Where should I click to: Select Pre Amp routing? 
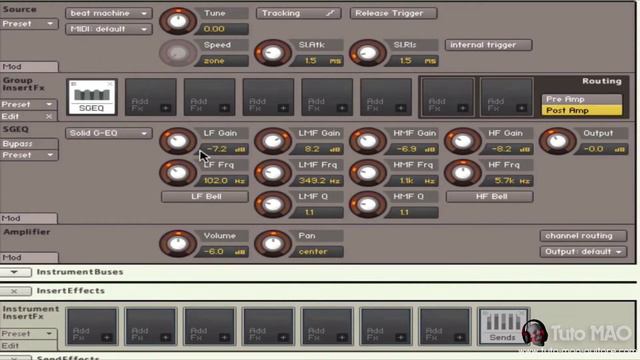point(582,99)
